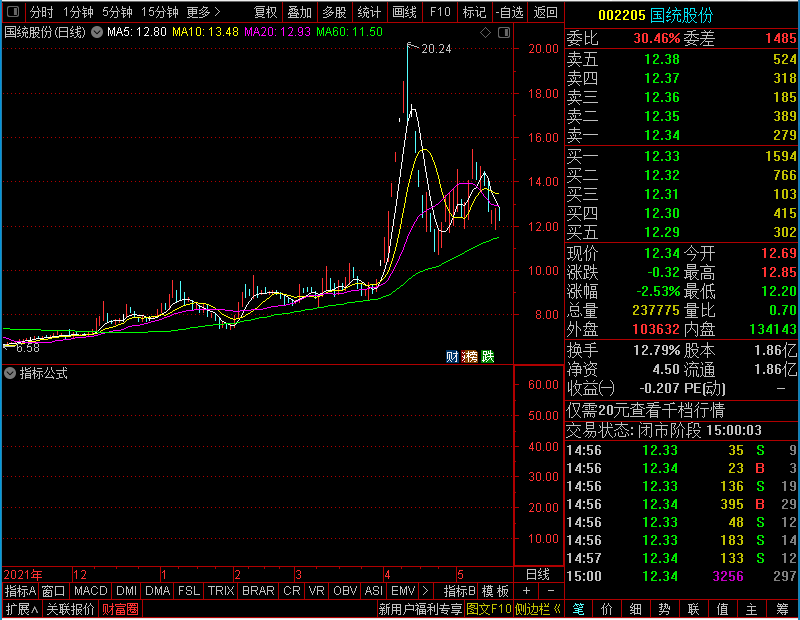Open the 更多 periods menu
800x620 pixels.
[x=203, y=12]
